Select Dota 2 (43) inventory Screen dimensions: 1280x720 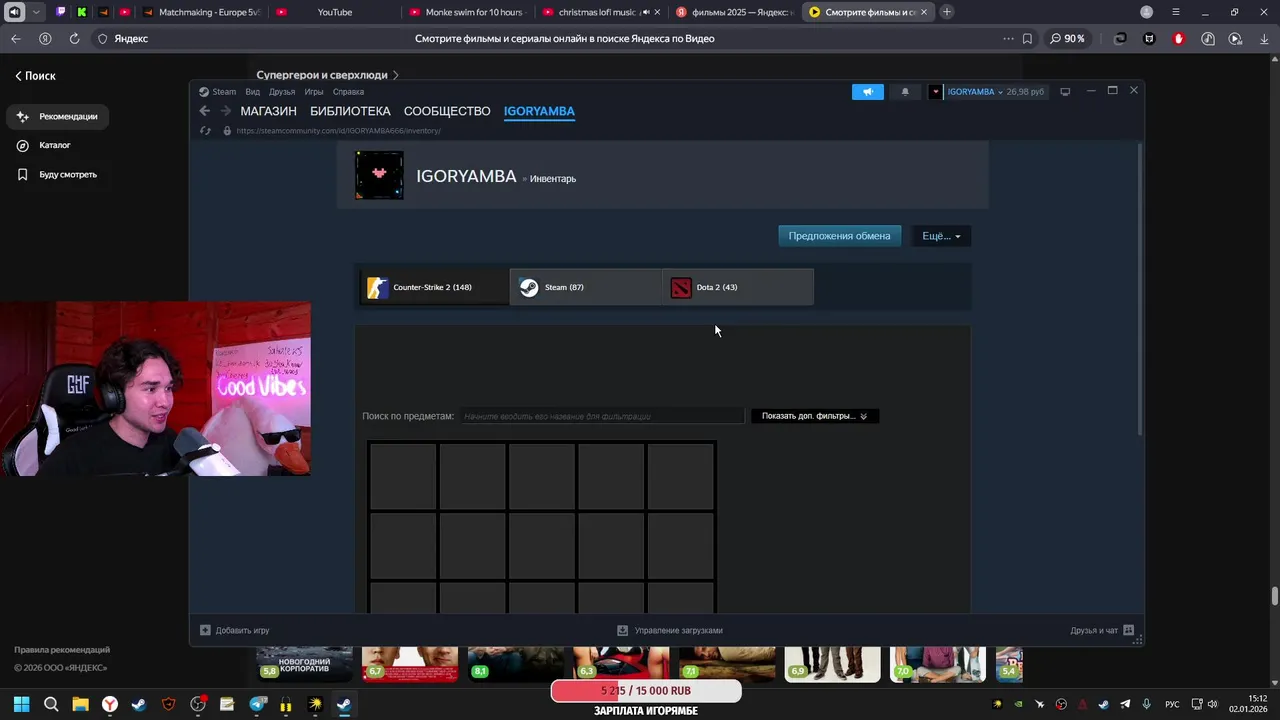point(738,287)
